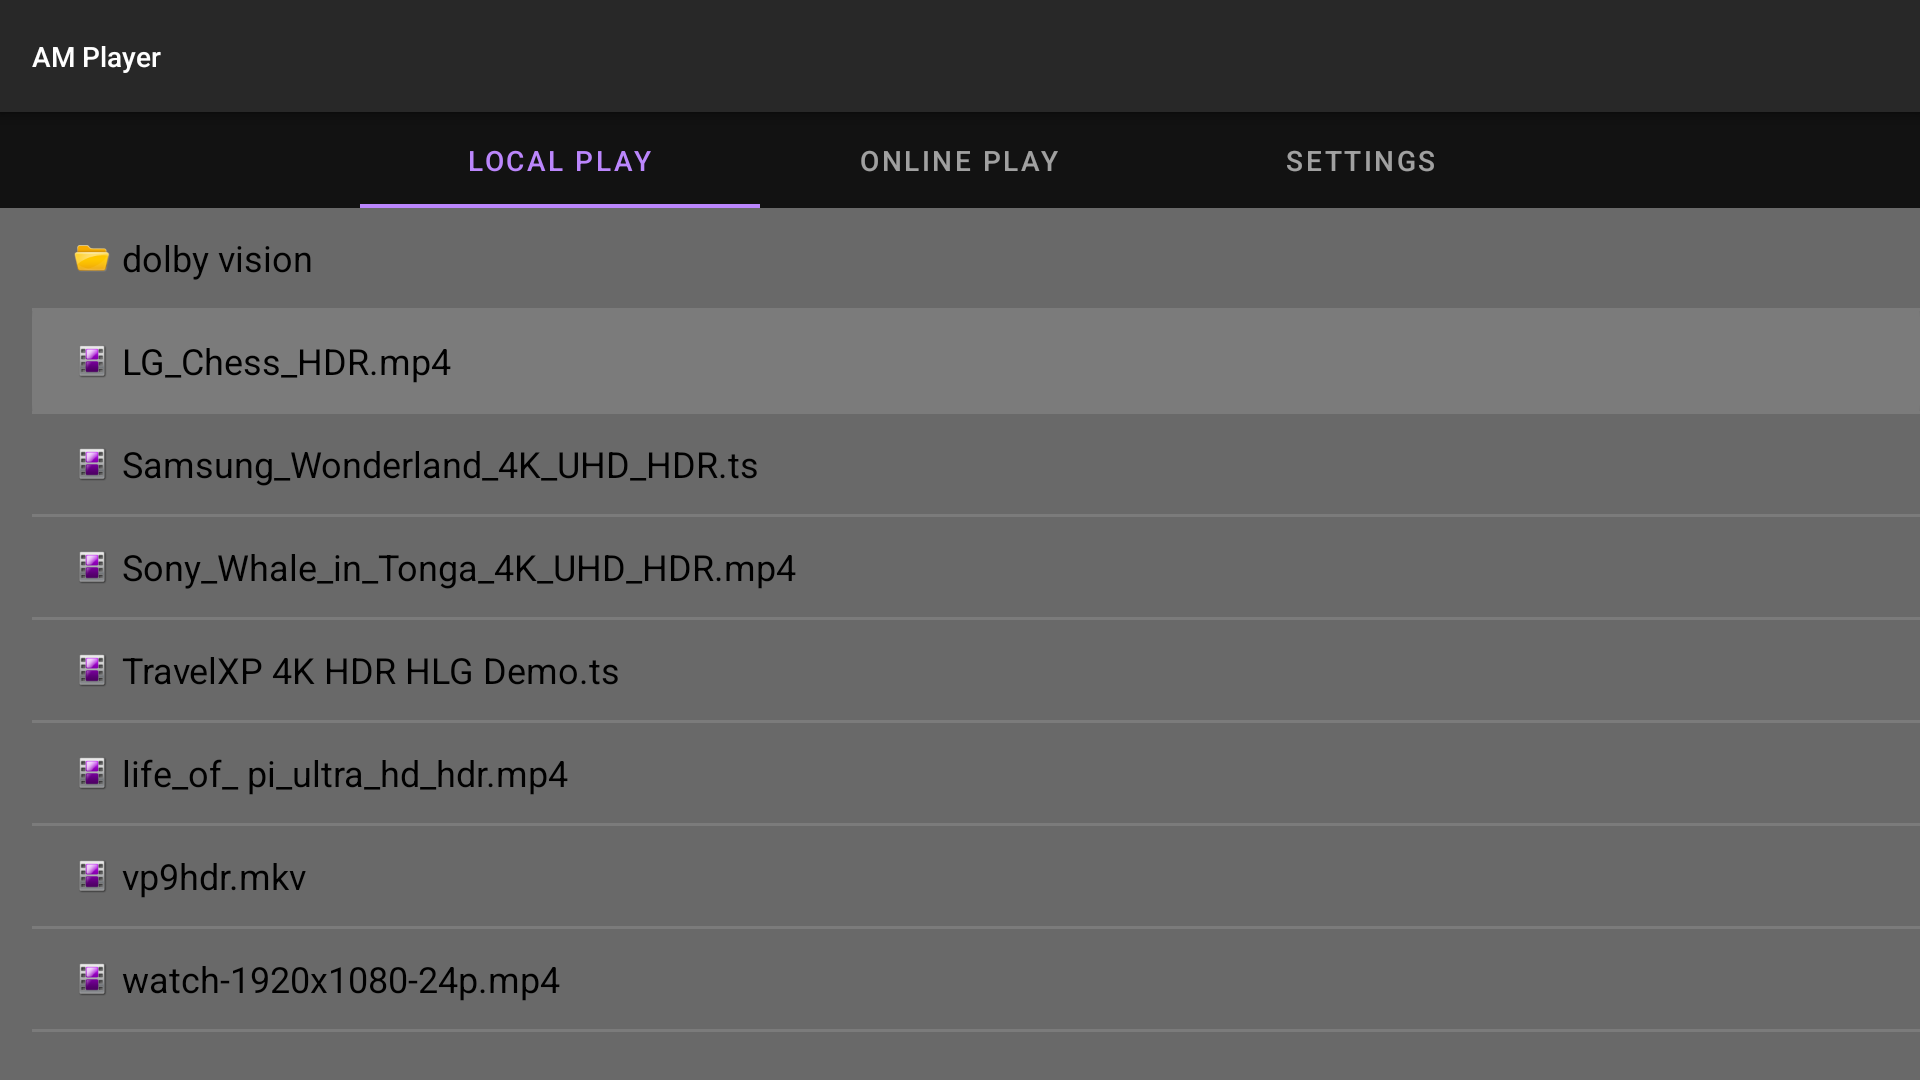Viewport: 1920px width, 1080px height.
Task: Play life_of_ pi_ultra_hd_hdr.mp4
Action: (345, 775)
